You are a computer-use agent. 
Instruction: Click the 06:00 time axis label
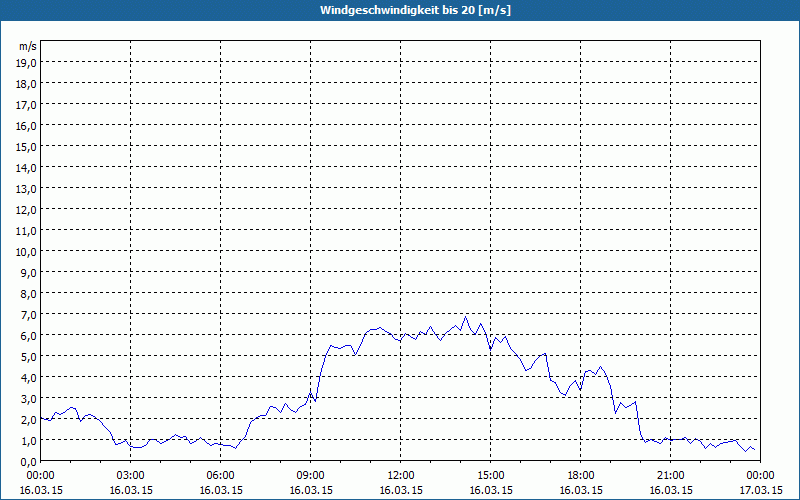pos(220,476)
